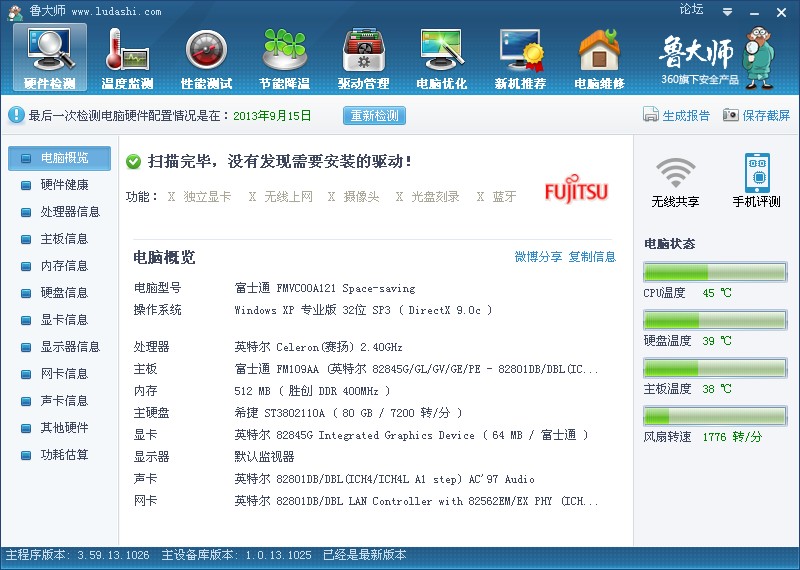This screenshot has height=570, width=800.
Task: Click the 光盘刻录 feature indicator
Action: point(428,196)
